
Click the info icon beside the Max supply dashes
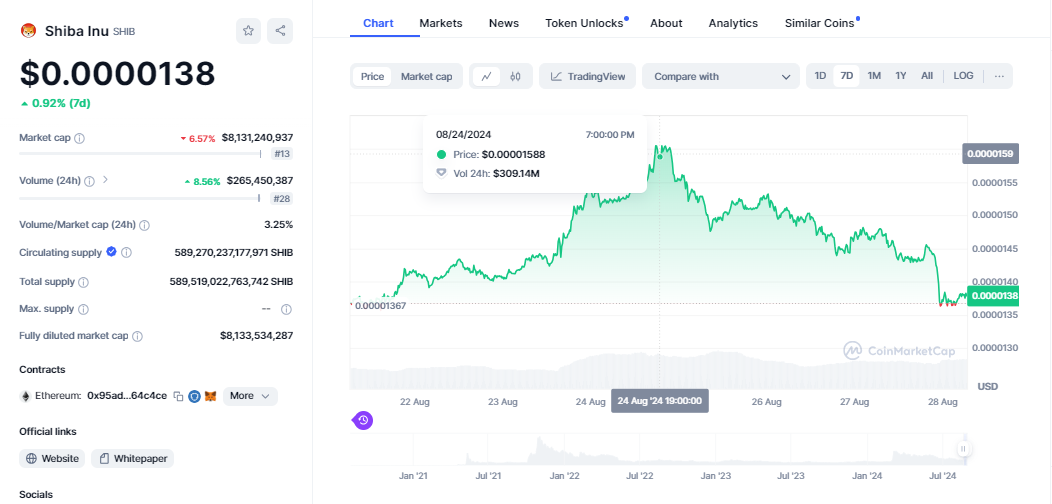[x=286, y=309]
